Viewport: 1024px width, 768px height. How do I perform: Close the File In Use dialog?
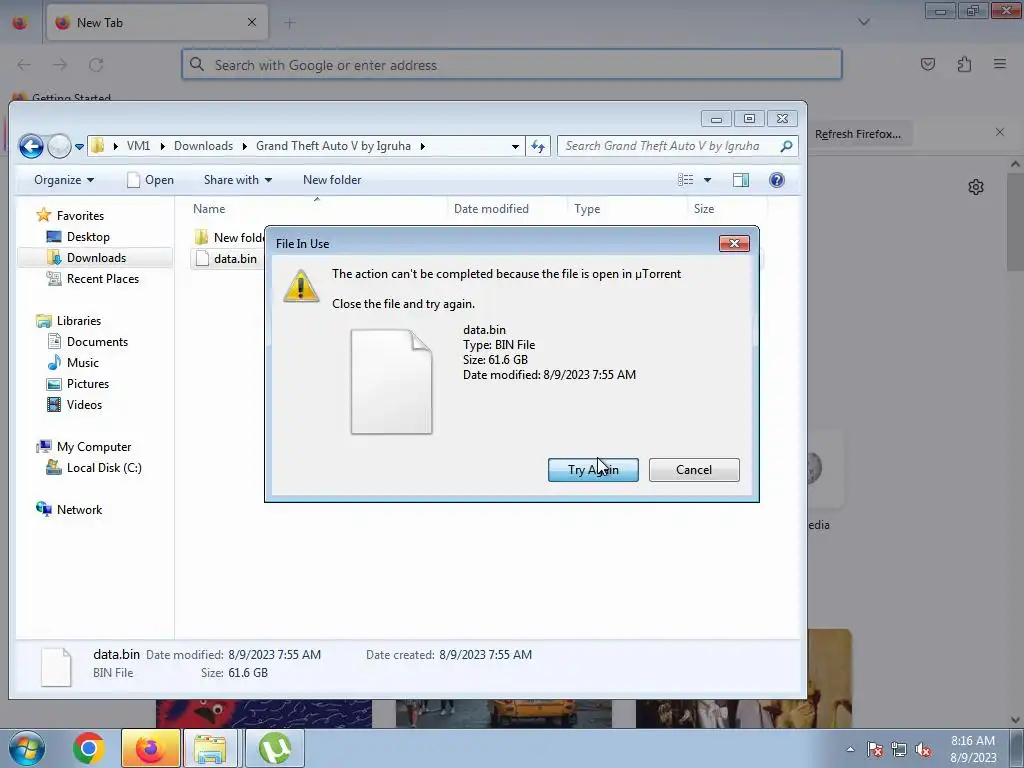click(x=734, y=244)
